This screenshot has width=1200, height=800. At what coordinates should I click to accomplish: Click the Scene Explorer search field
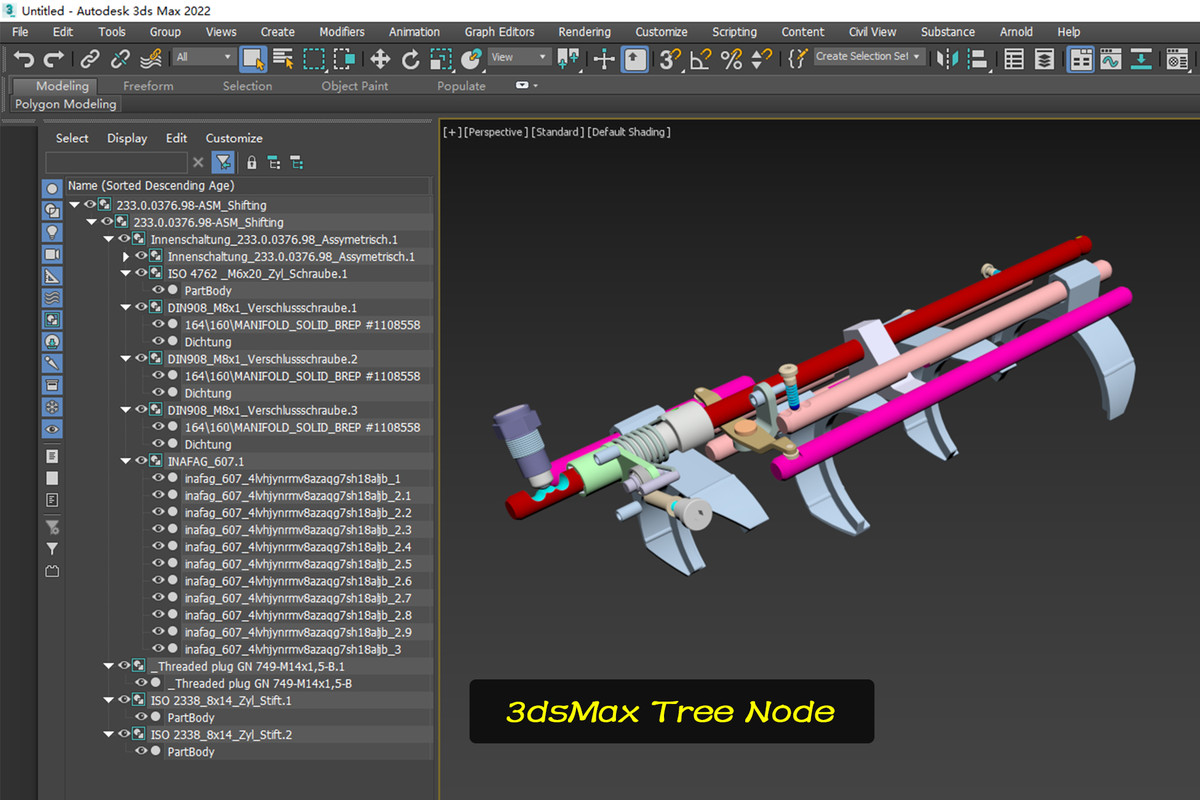[x=116, y=162]
